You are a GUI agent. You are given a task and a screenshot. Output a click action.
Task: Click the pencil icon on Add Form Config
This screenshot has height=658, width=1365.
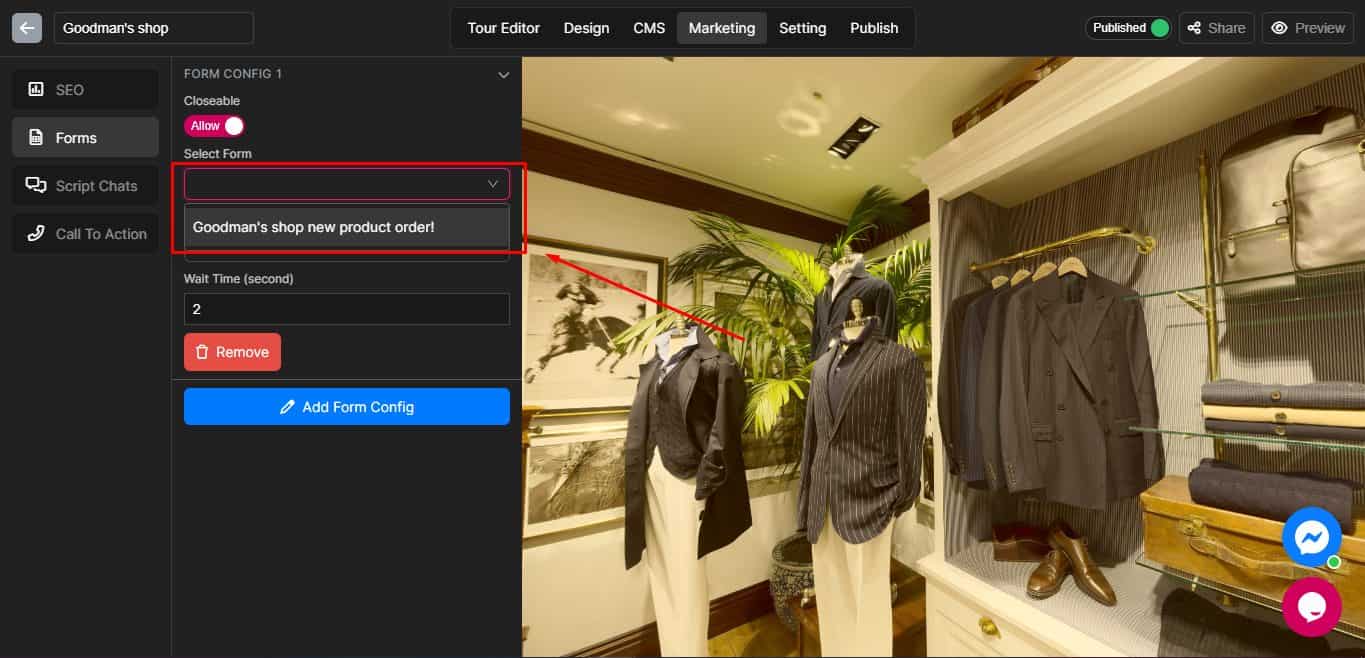click(x=287, y=407)
